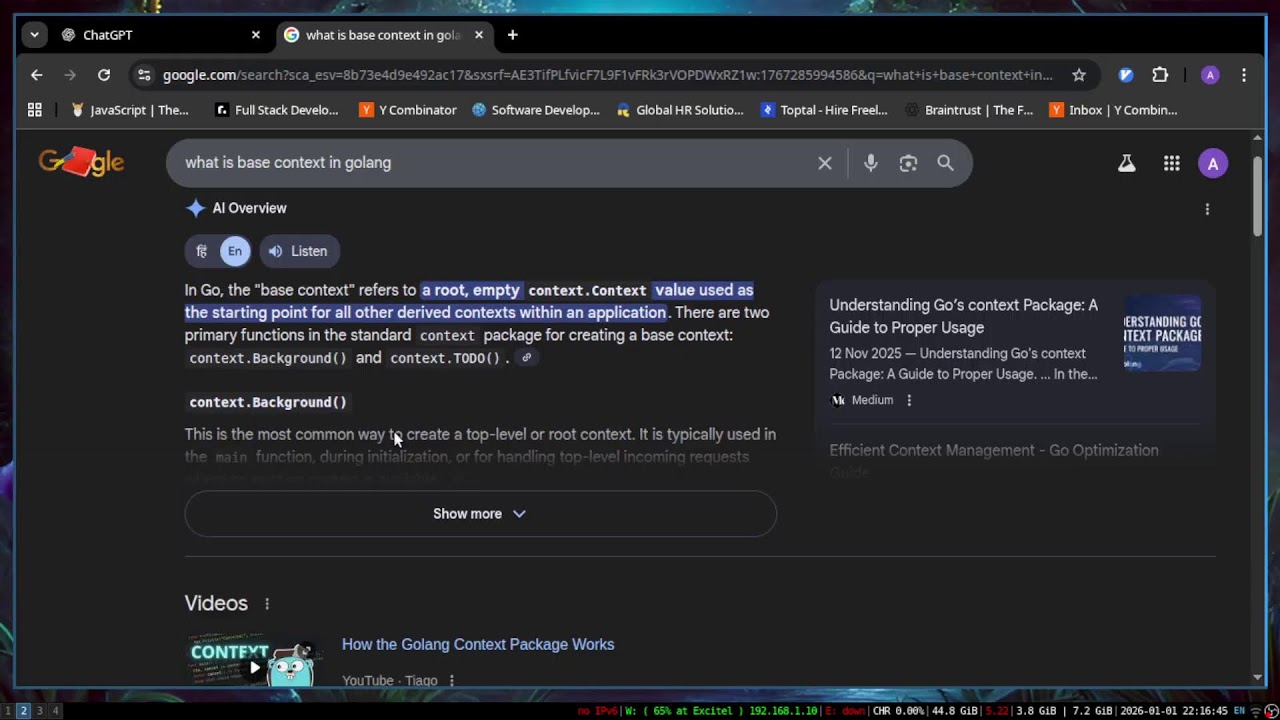Click the page vertical scrollbar
The image size is (1280, 720).
[1258, 196]
